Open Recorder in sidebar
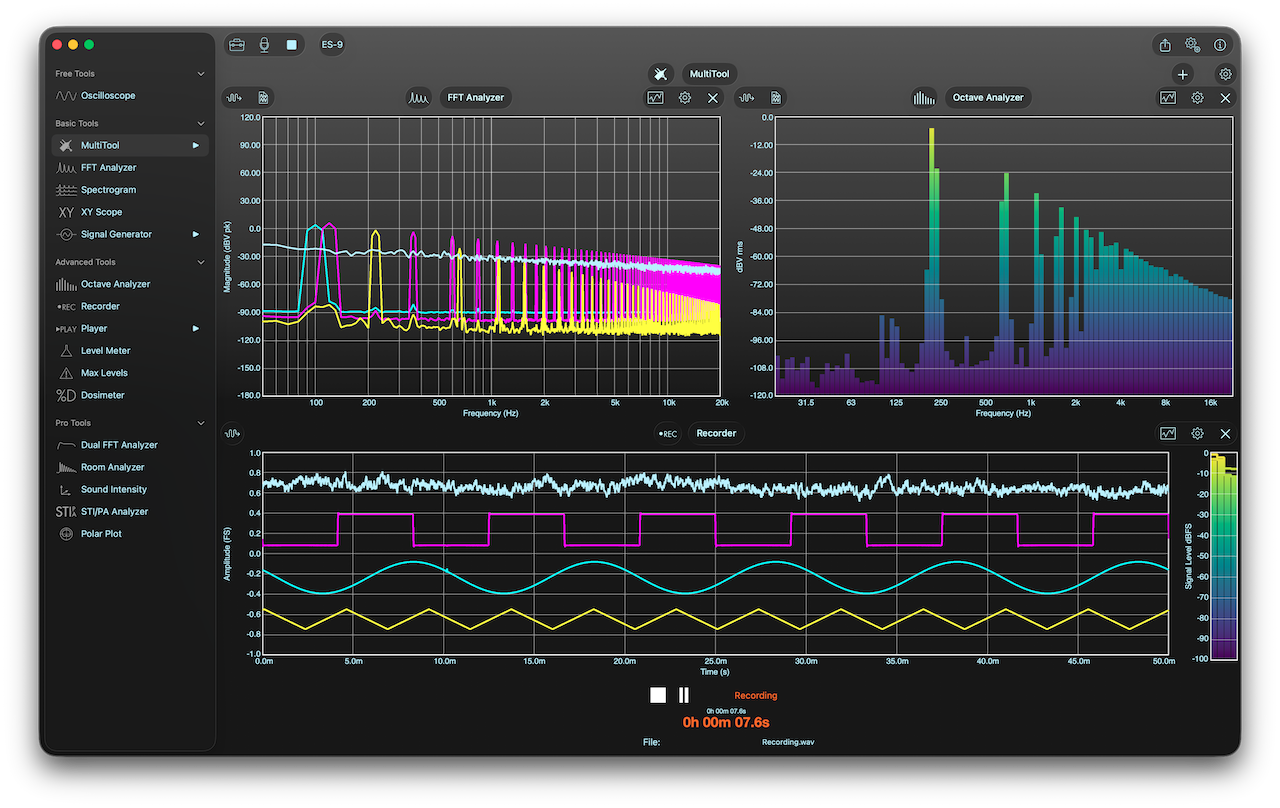The image size is (1280, 808). [130, 306]
